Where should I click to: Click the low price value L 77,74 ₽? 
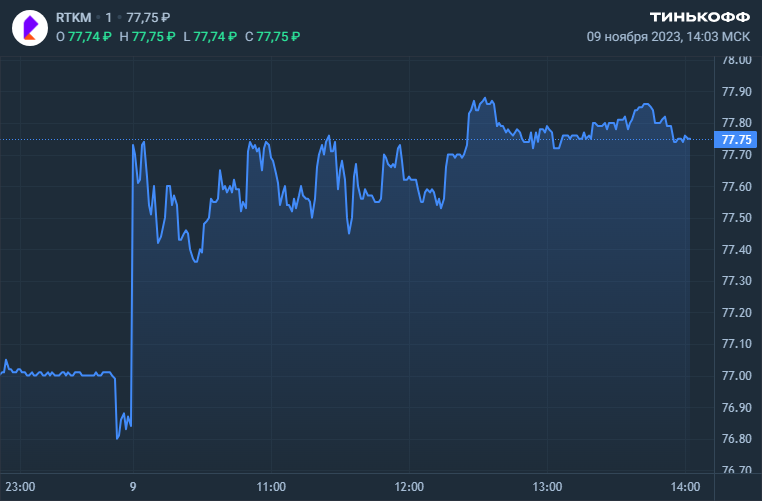pos(209,36)
